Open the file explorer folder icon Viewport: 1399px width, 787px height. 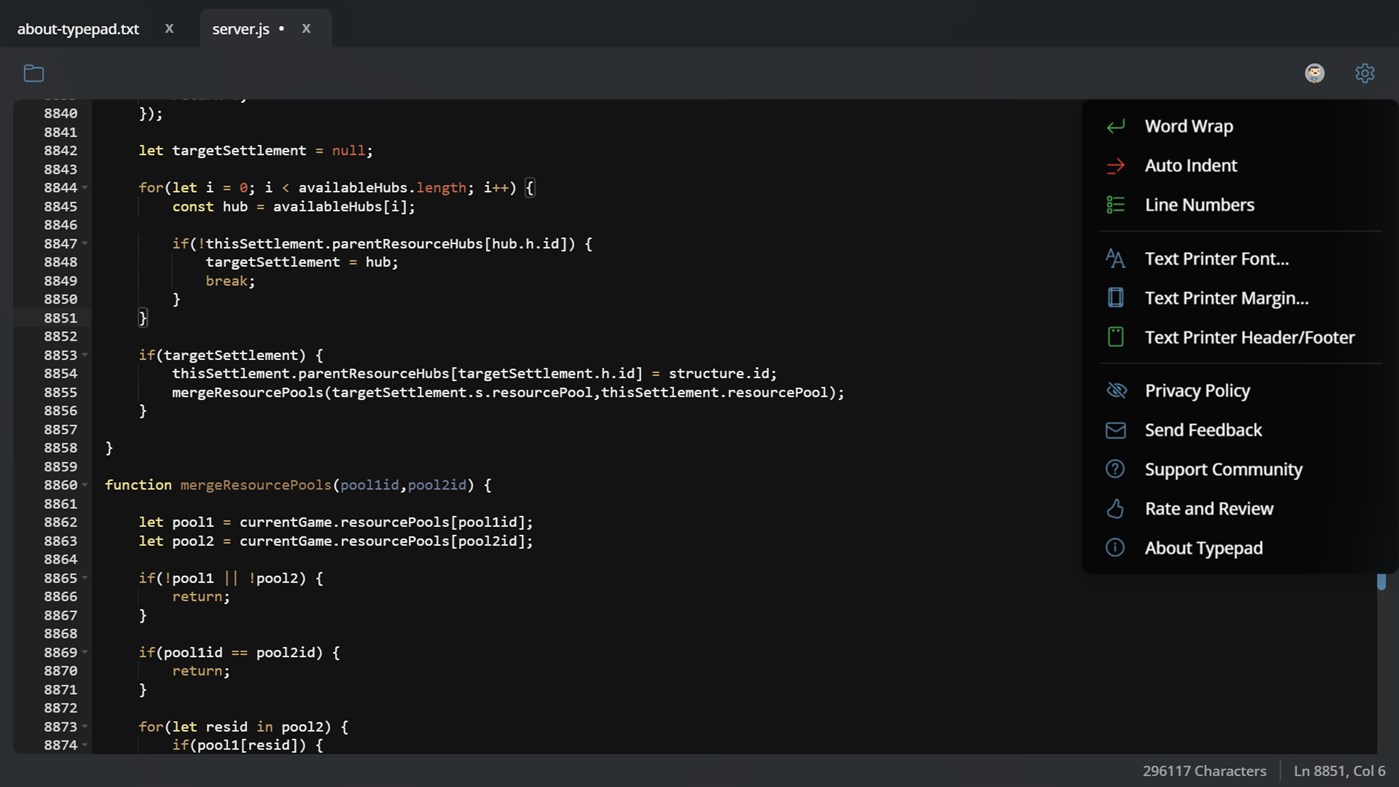(x=33, y=72)
